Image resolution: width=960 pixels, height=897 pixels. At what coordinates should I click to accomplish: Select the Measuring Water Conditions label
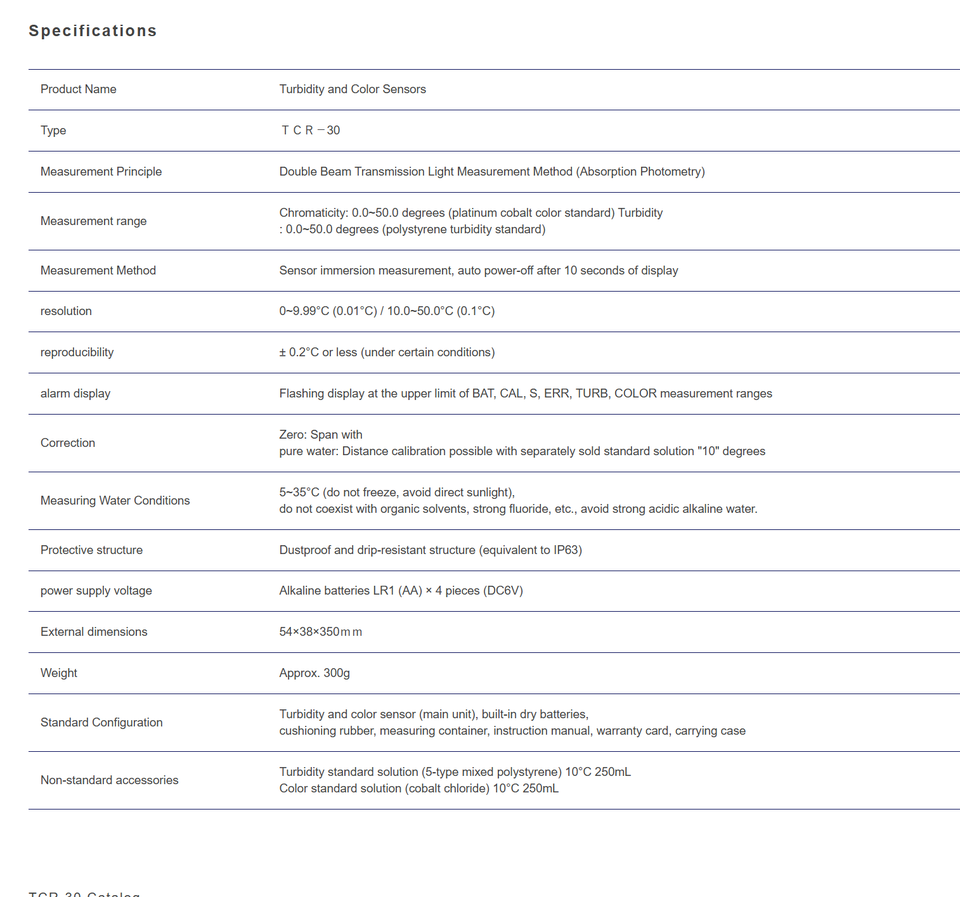point(115,500)
